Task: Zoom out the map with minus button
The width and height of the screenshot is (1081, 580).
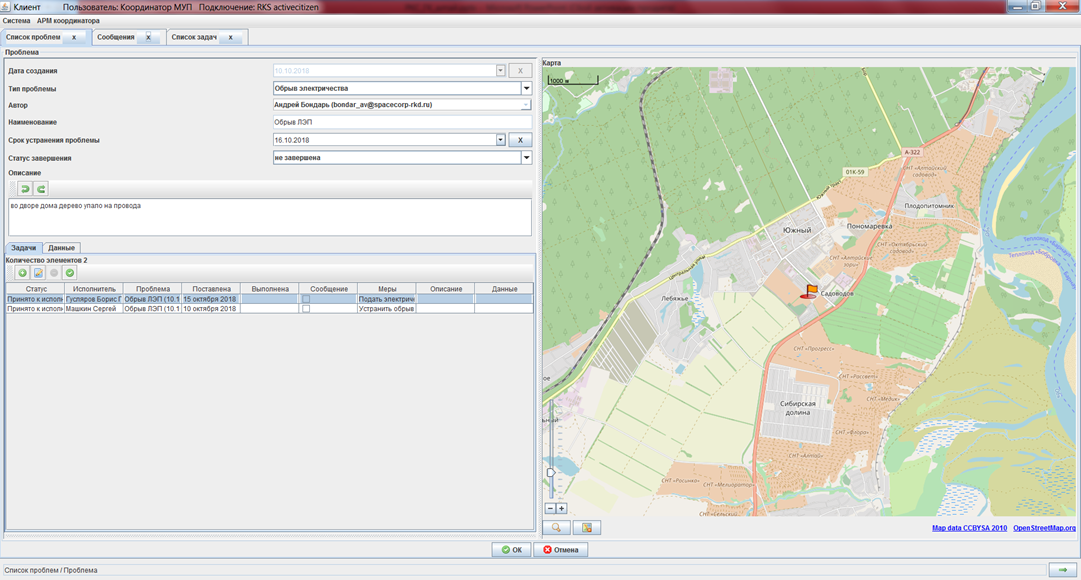Action: 550,508
